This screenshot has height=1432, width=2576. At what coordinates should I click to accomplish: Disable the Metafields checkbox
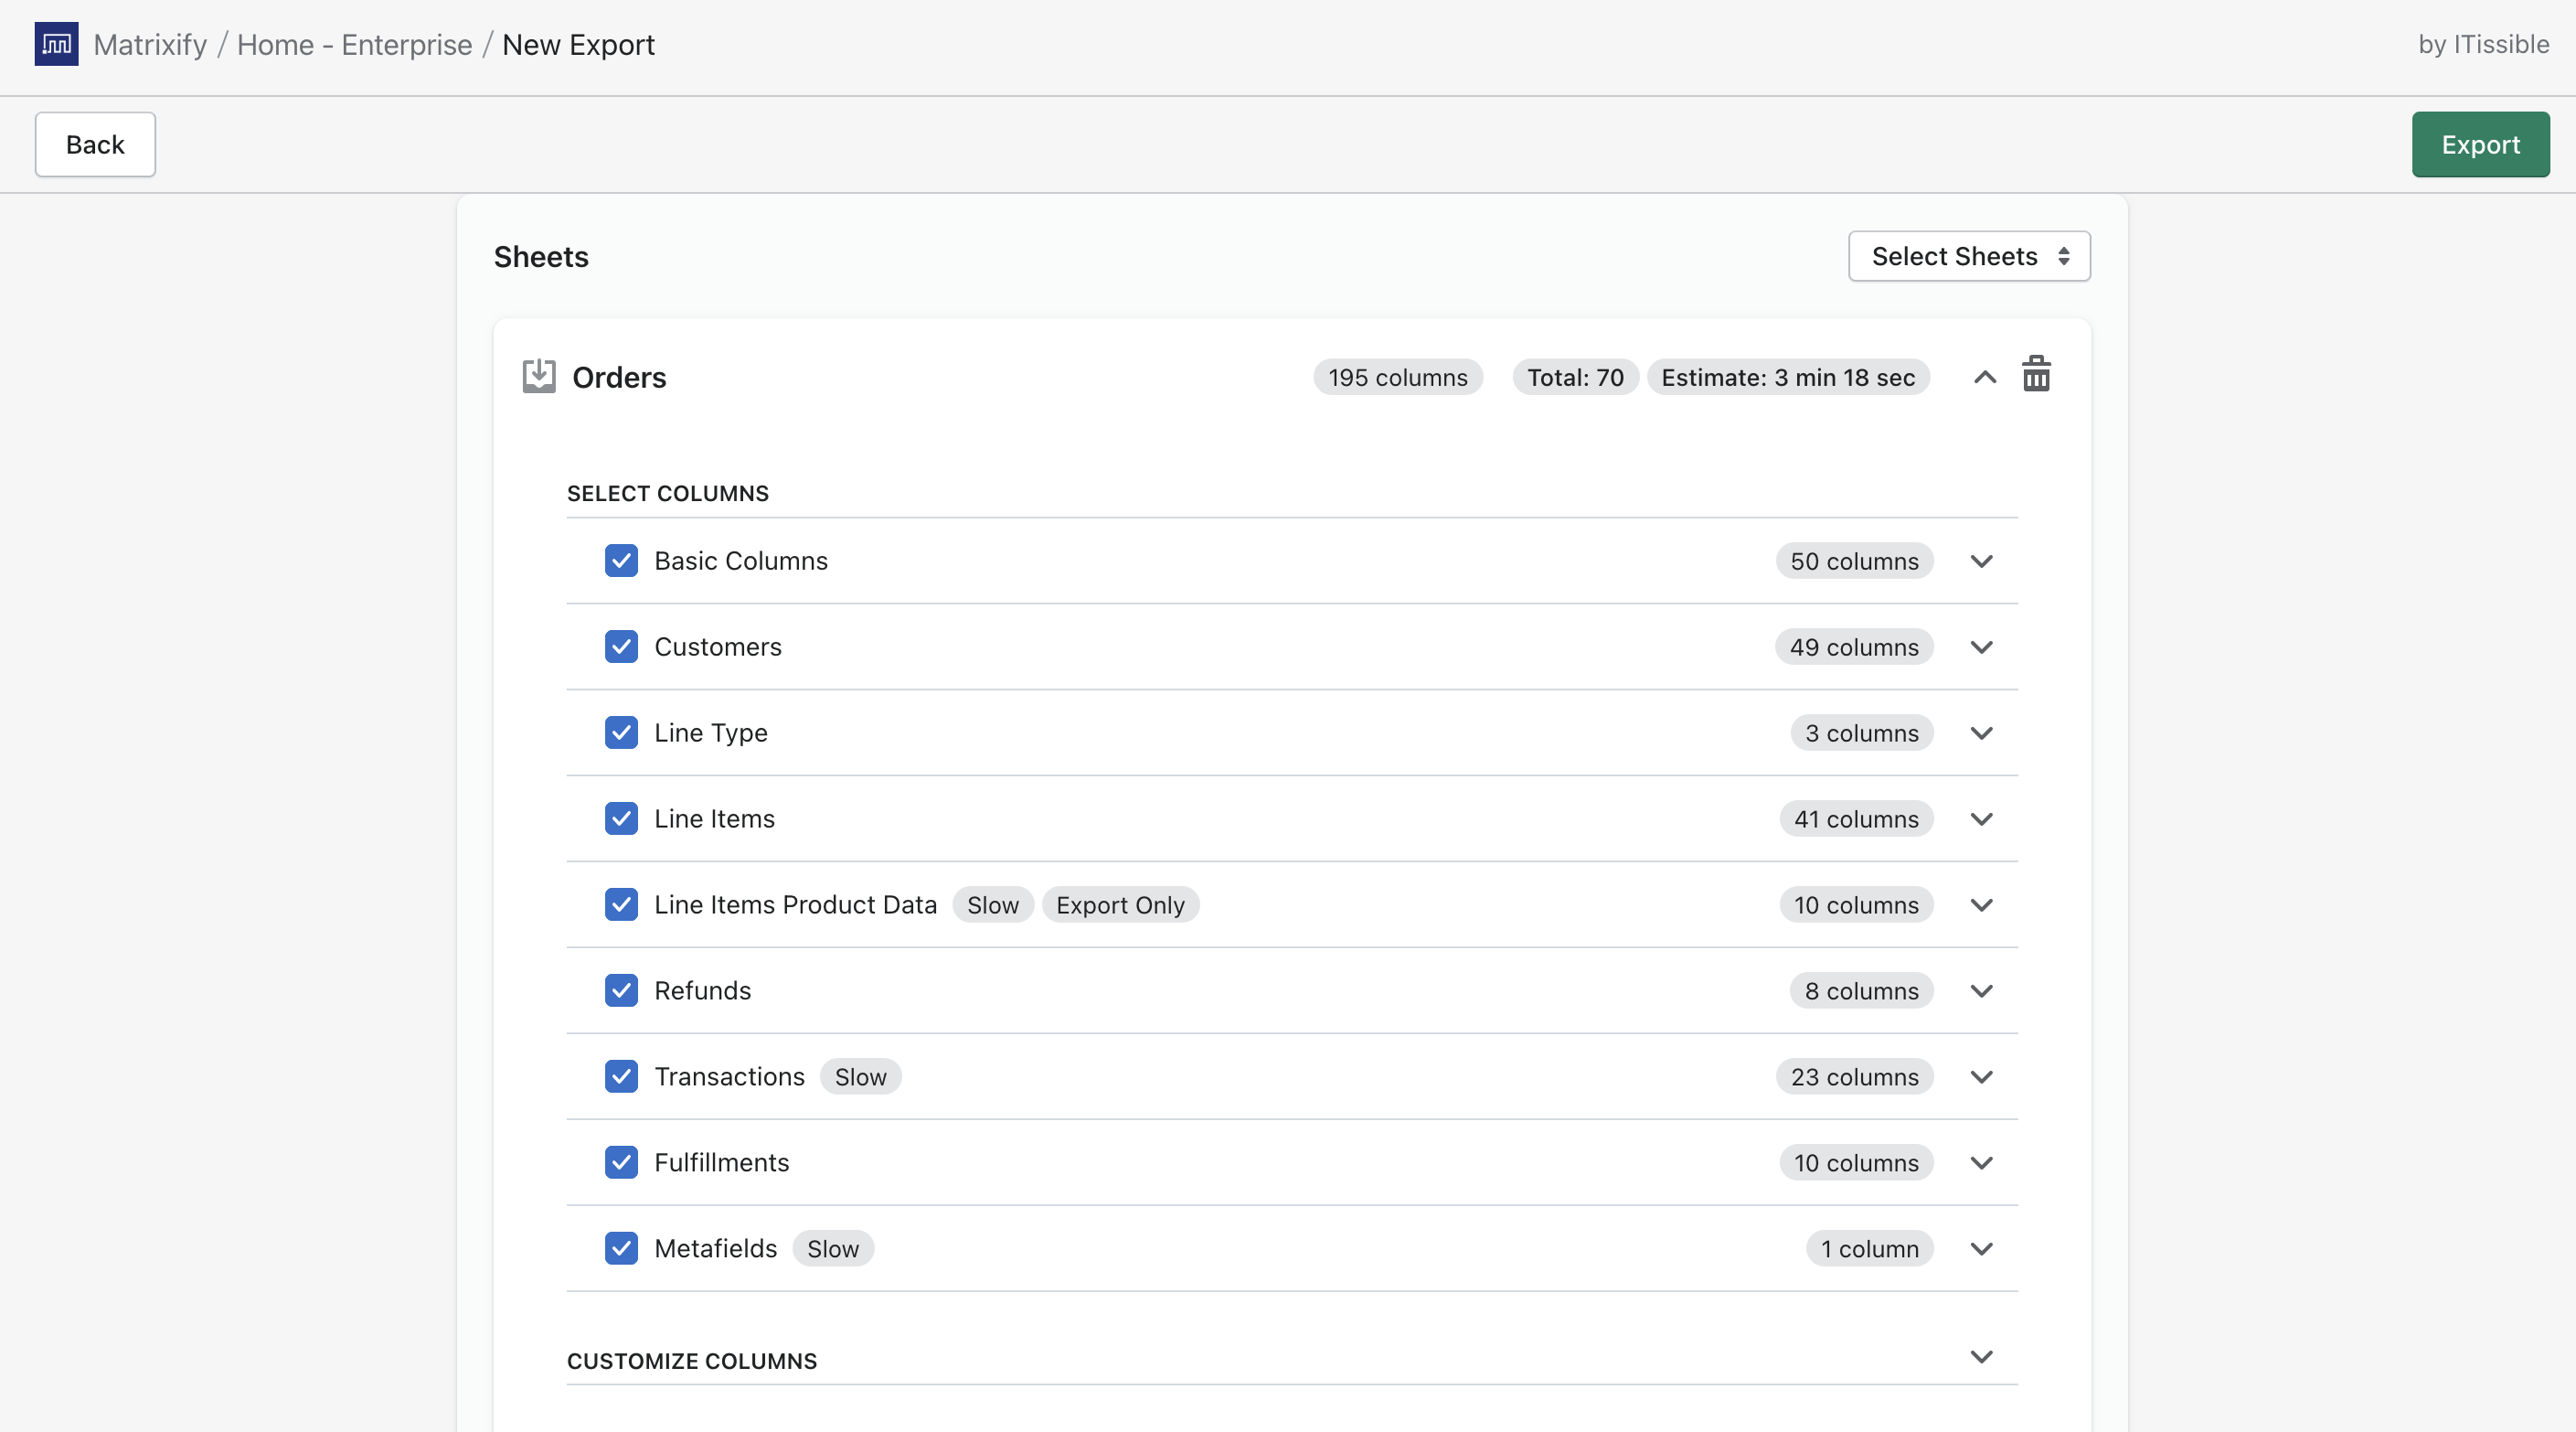tap(621, 1248)
